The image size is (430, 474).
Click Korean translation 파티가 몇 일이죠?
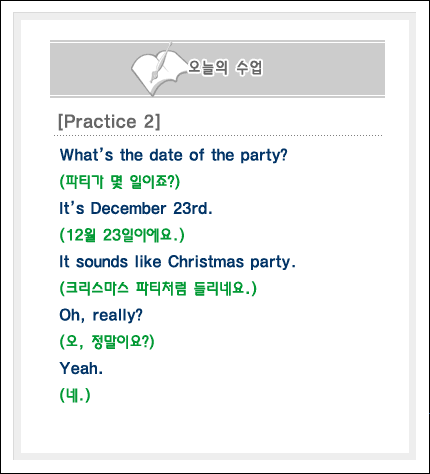pyautogui.click(x=120, y=182)
